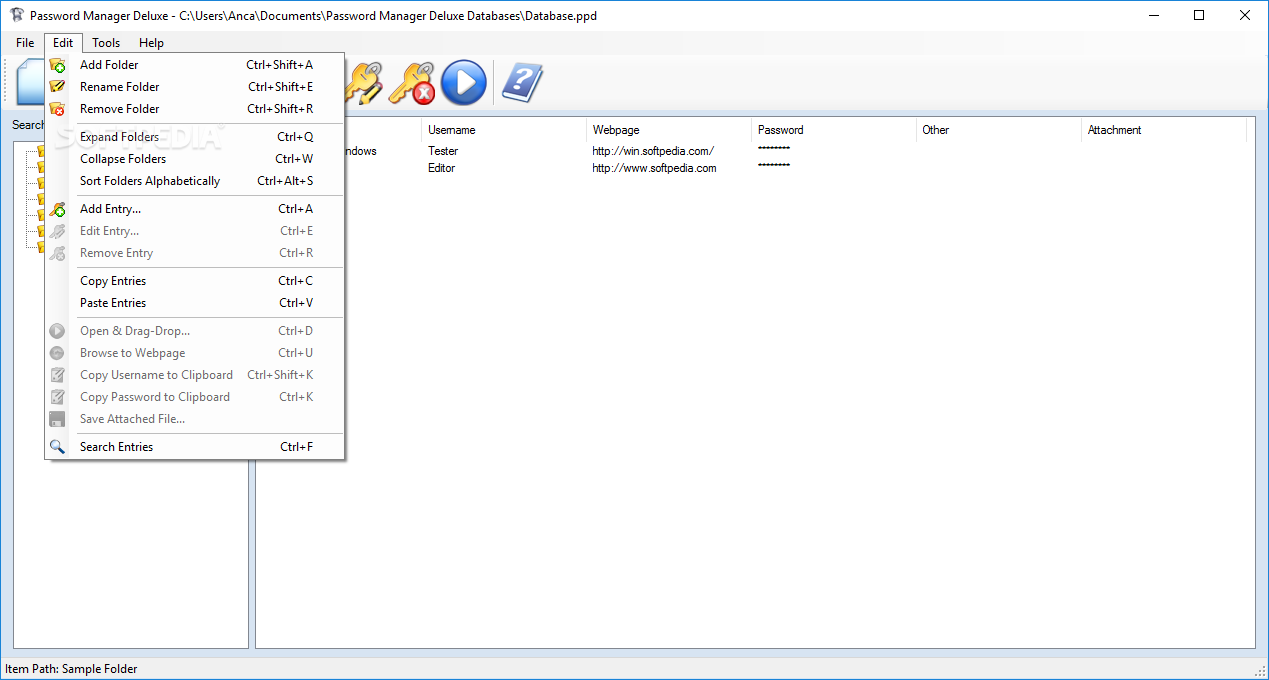Select Expand Folders menu entry

(195, 137)
